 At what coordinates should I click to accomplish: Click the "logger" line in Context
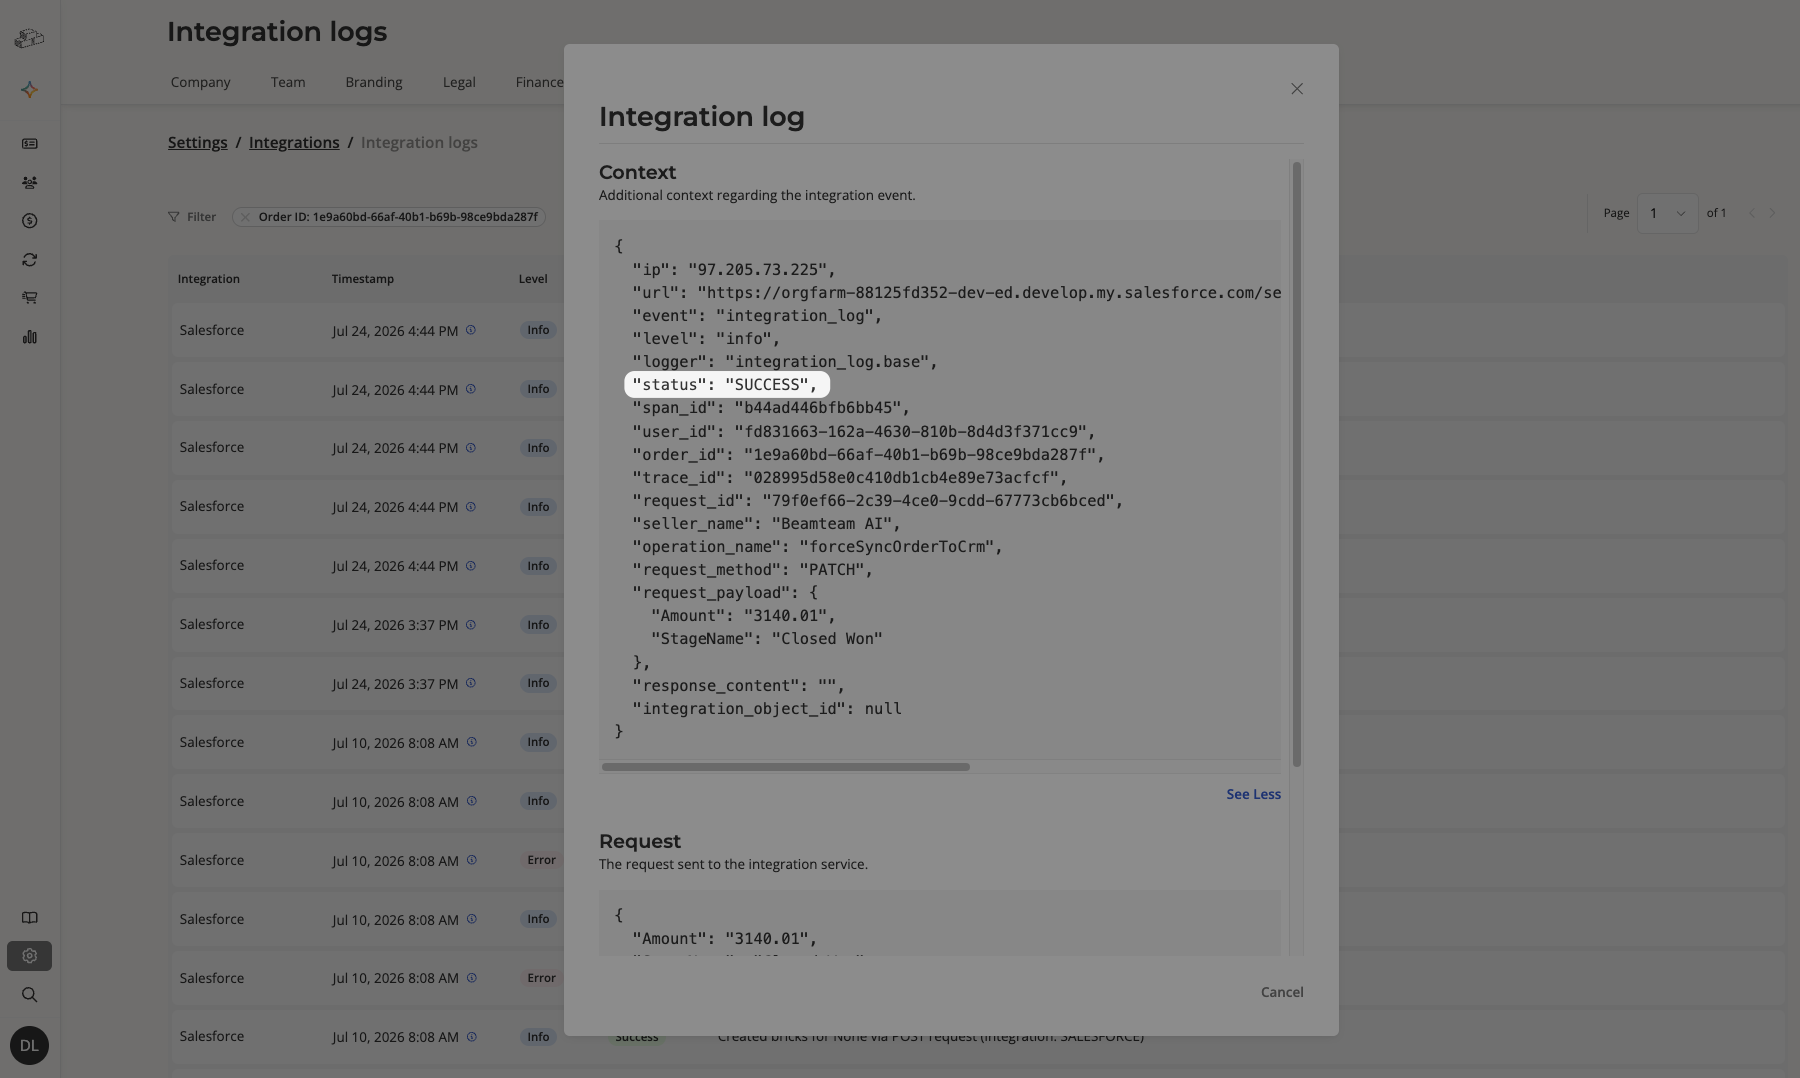click(x=785, y=362)
